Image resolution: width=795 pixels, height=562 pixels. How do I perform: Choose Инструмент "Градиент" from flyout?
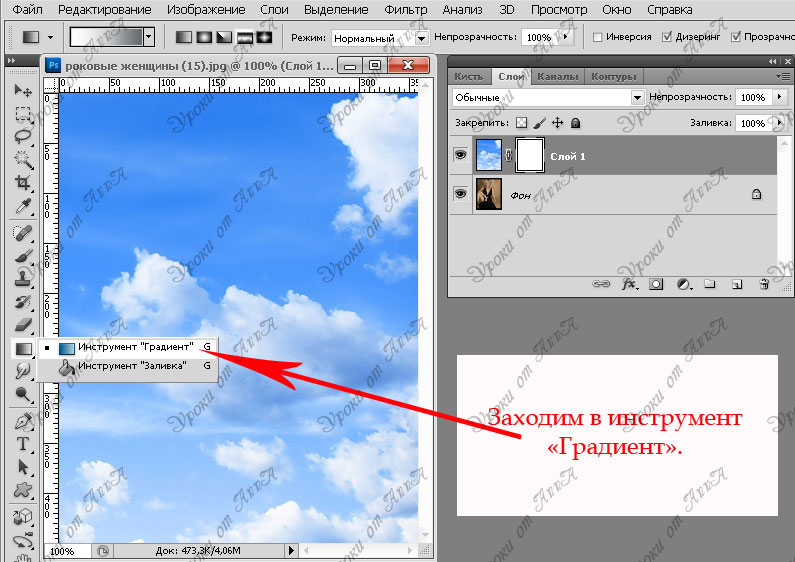tap(128, 347)
